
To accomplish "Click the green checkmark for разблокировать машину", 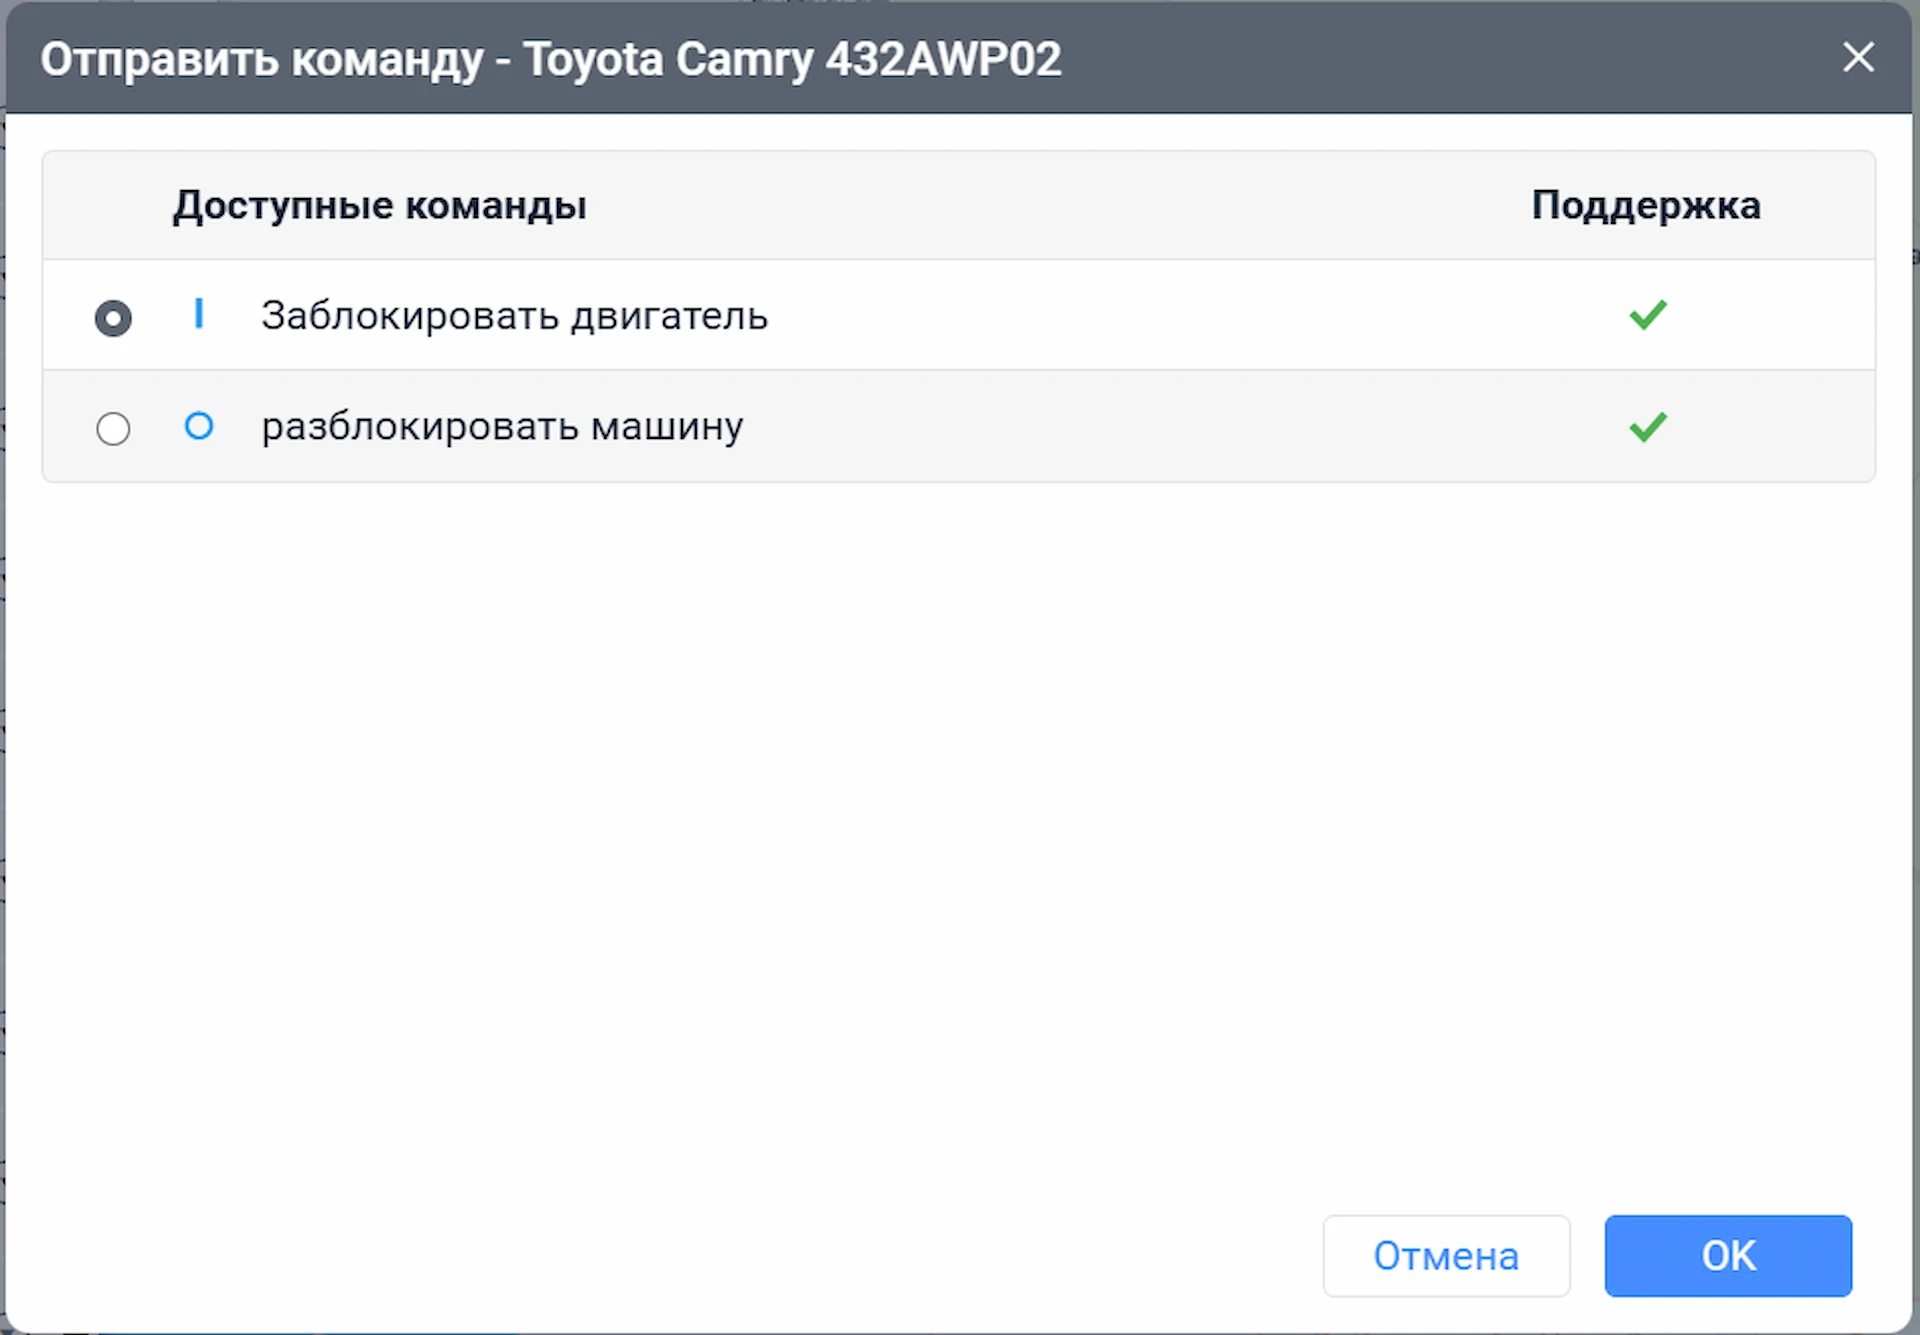I will tap(1647, 427).
